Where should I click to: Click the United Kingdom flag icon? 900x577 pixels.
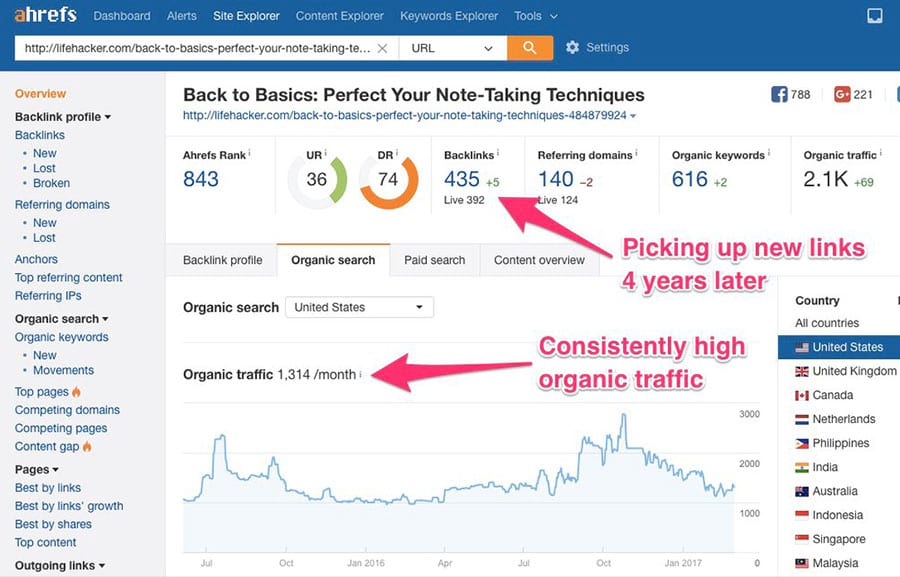click(802, 371)
